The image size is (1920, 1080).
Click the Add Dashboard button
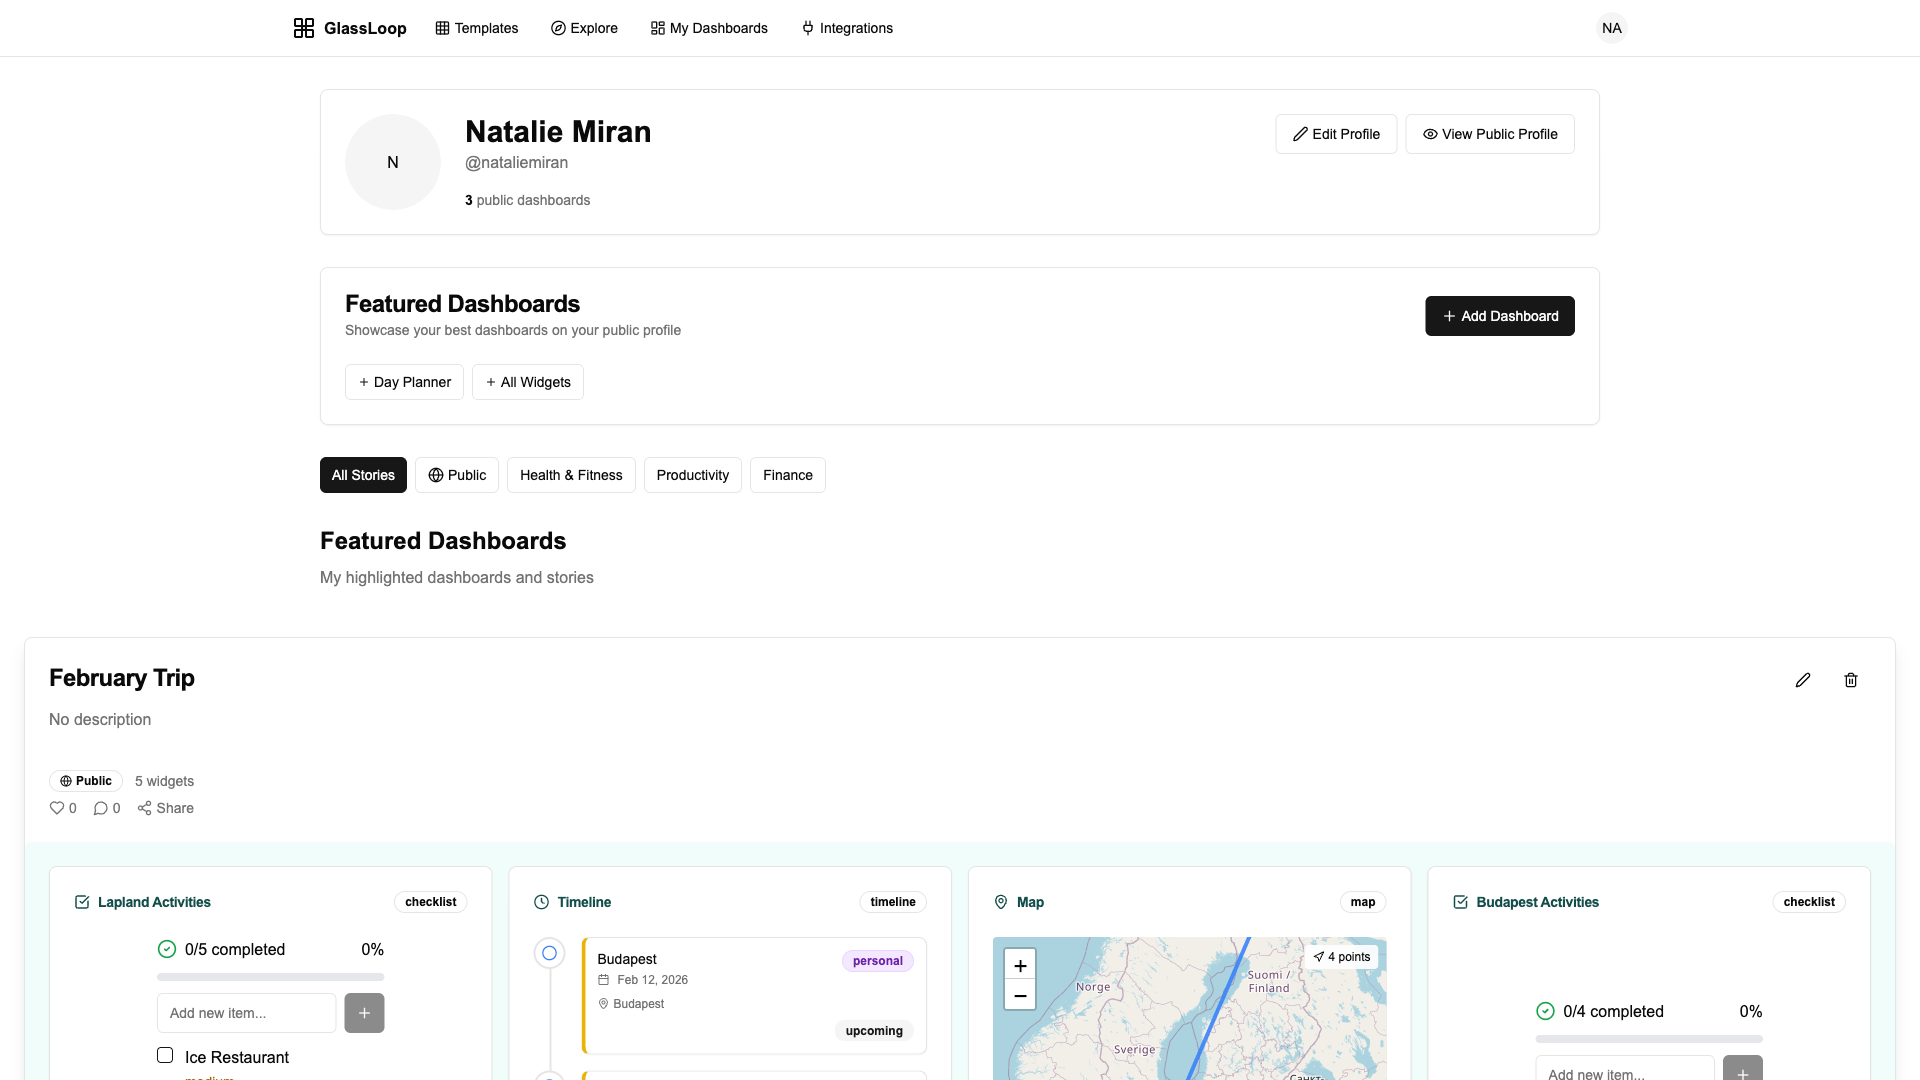1500,316
